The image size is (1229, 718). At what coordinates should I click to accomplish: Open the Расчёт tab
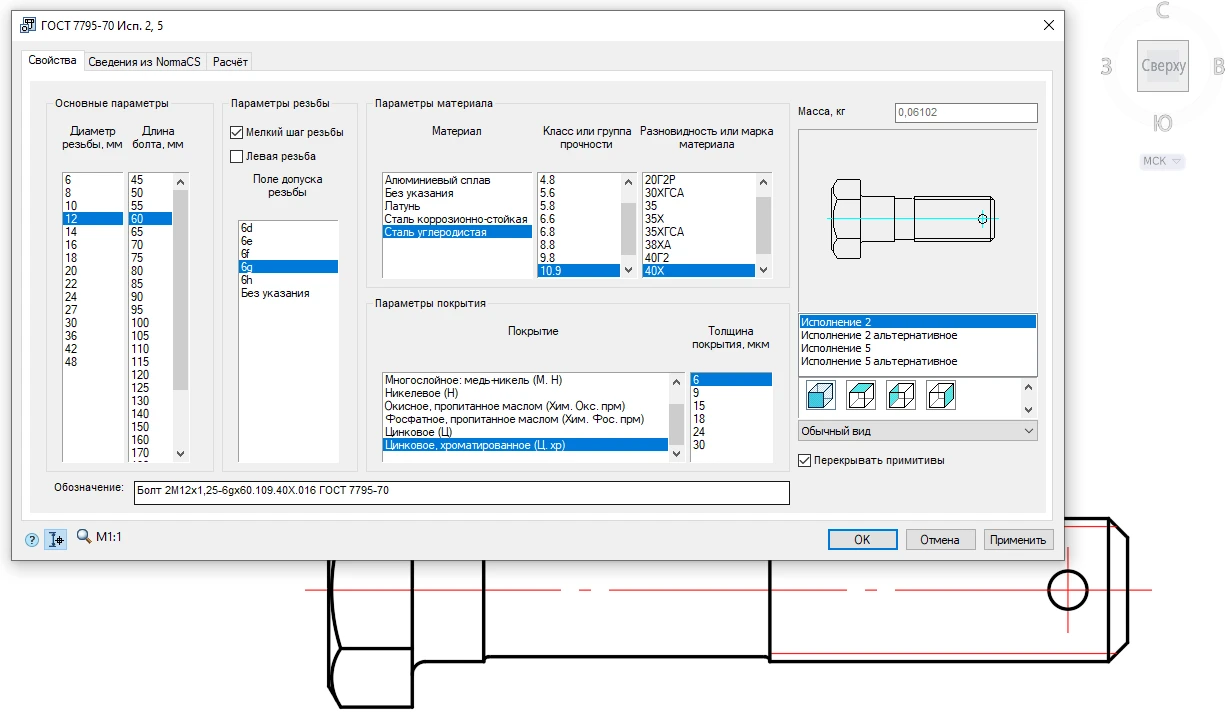click(230, 62)
